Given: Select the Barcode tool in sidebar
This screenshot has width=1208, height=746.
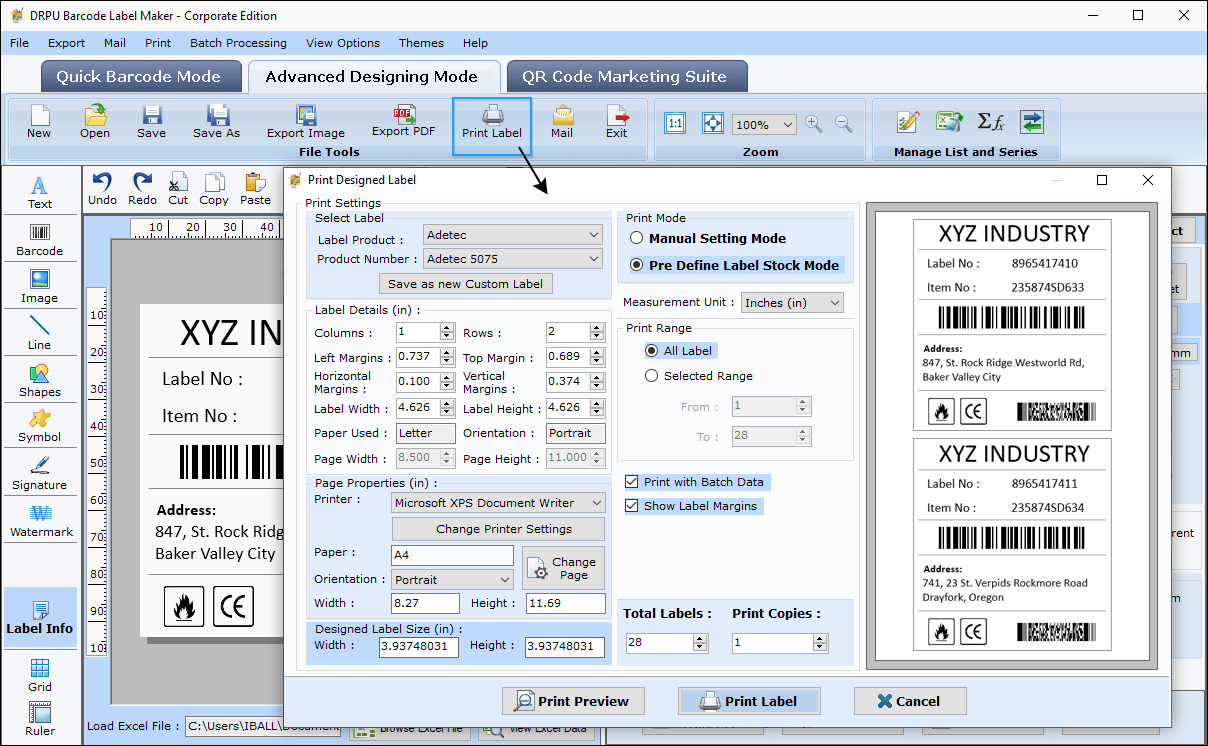Looking at the screenshot, I should point(40,240).
